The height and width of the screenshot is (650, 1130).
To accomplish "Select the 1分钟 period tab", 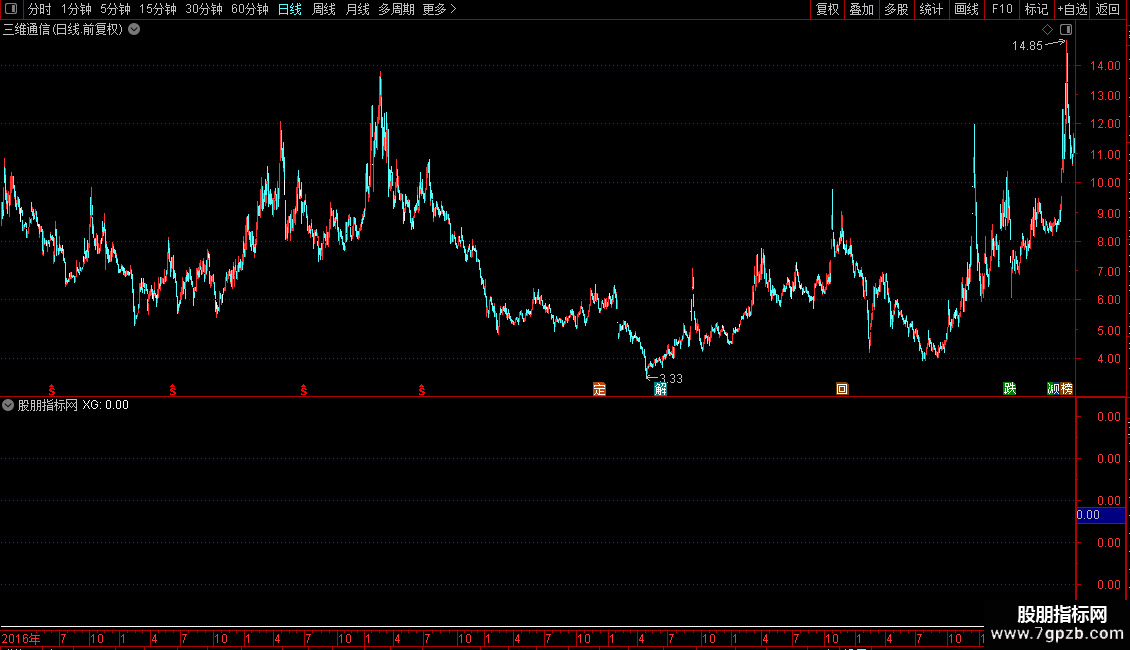I will tap(76, 9).
